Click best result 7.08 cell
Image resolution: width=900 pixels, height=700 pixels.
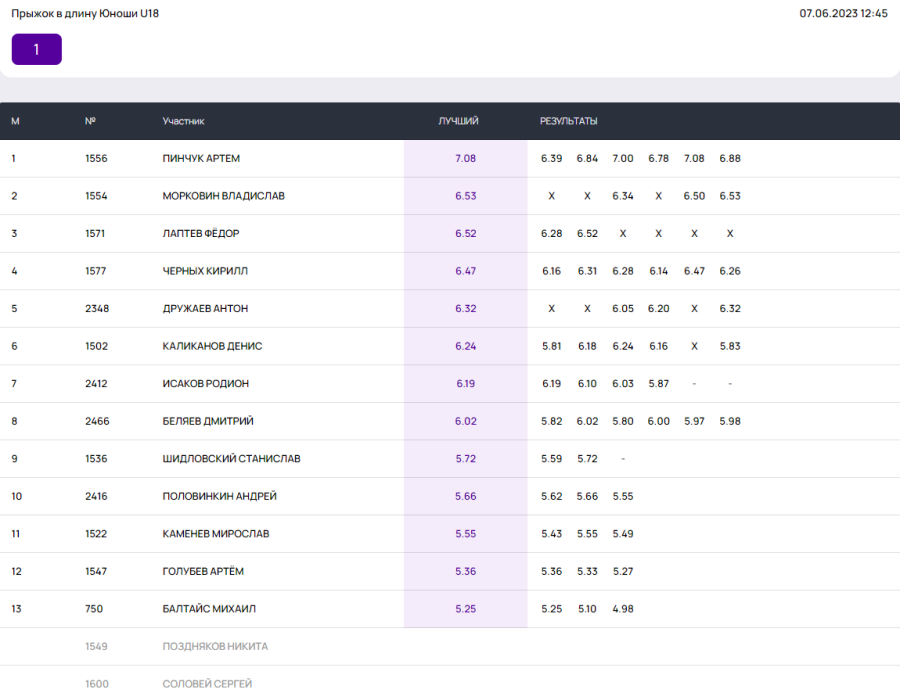pyautogui.click(x=465, y=158)
